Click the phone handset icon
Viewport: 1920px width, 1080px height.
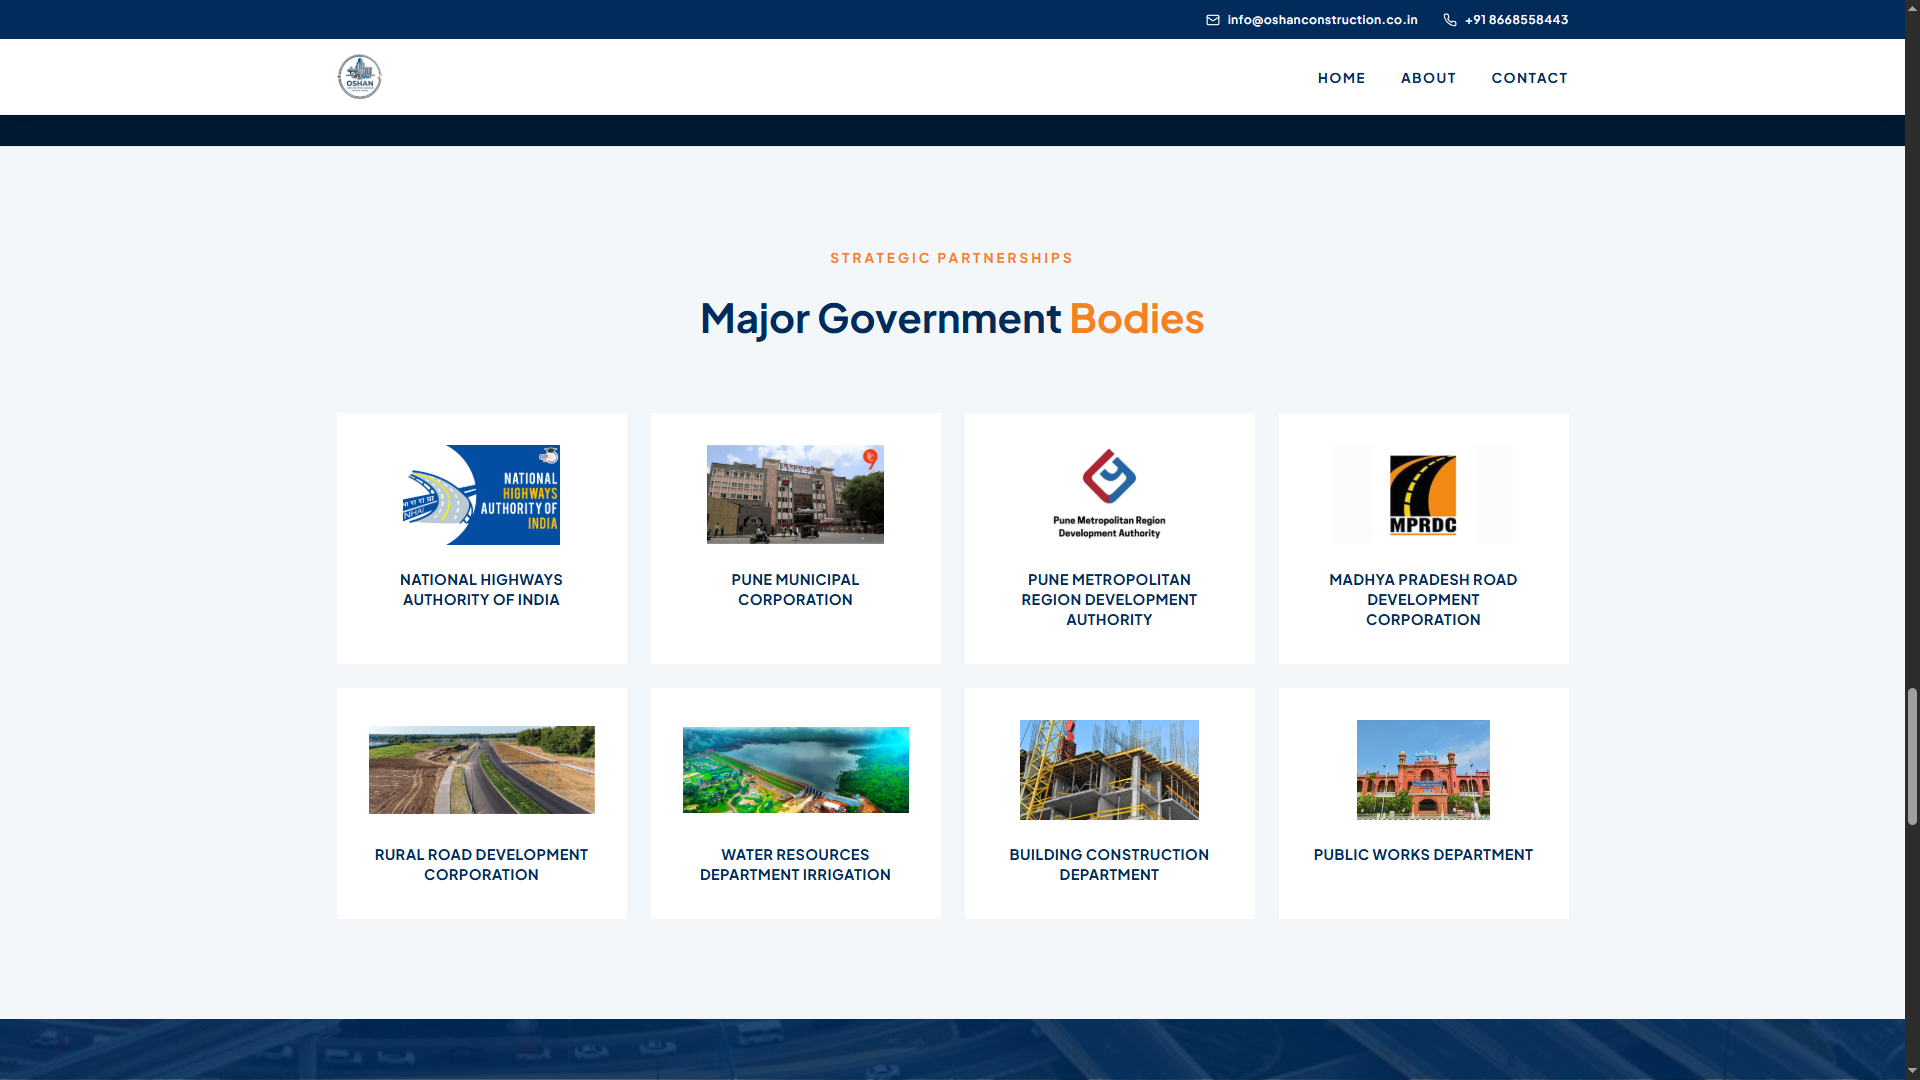tap(1450, 20)
